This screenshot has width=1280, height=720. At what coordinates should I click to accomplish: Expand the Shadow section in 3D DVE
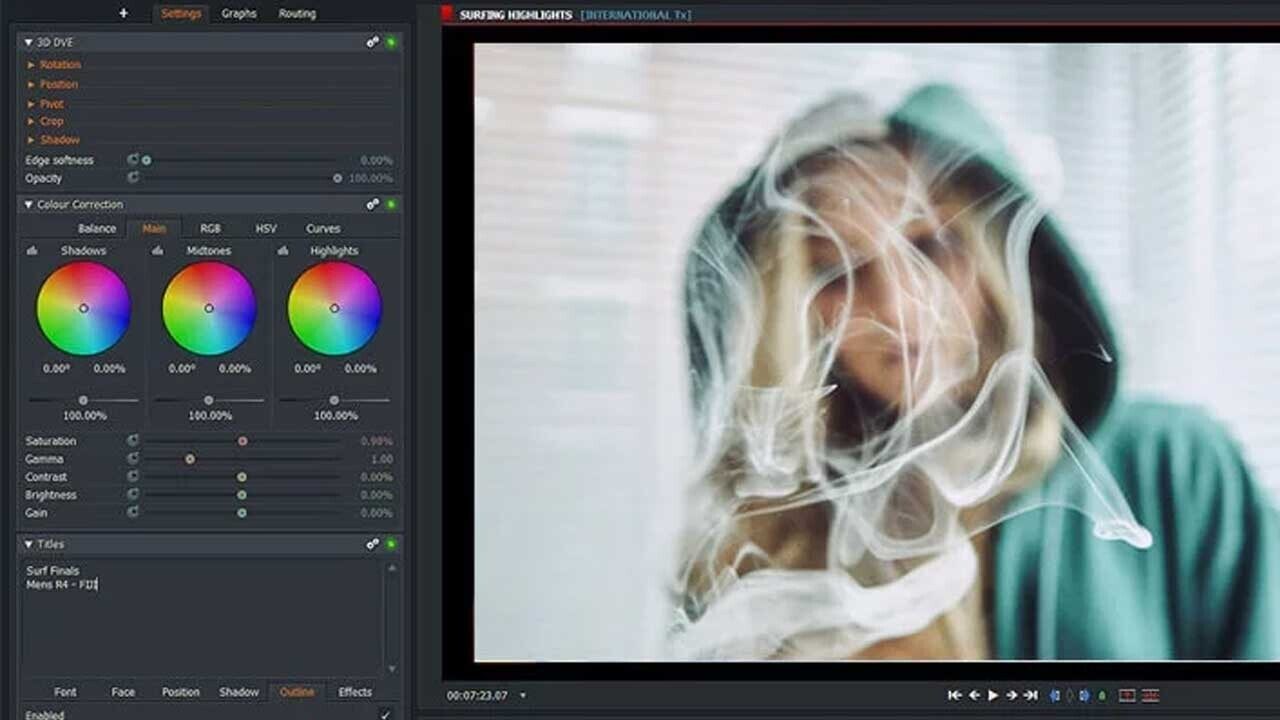click(x=60, y=140)
